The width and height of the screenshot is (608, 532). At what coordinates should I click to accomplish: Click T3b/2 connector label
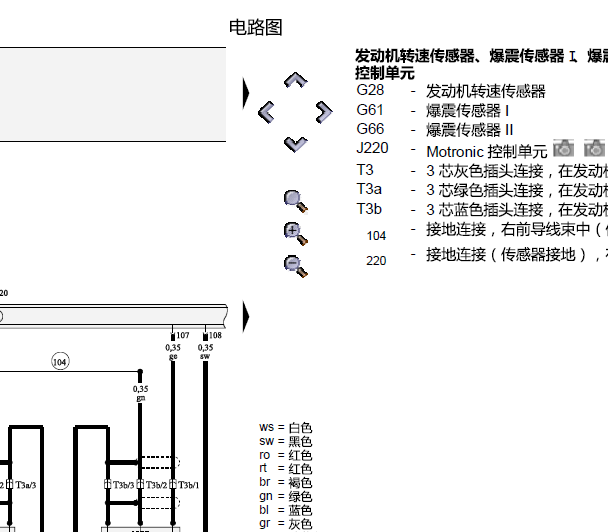(156, 485)
